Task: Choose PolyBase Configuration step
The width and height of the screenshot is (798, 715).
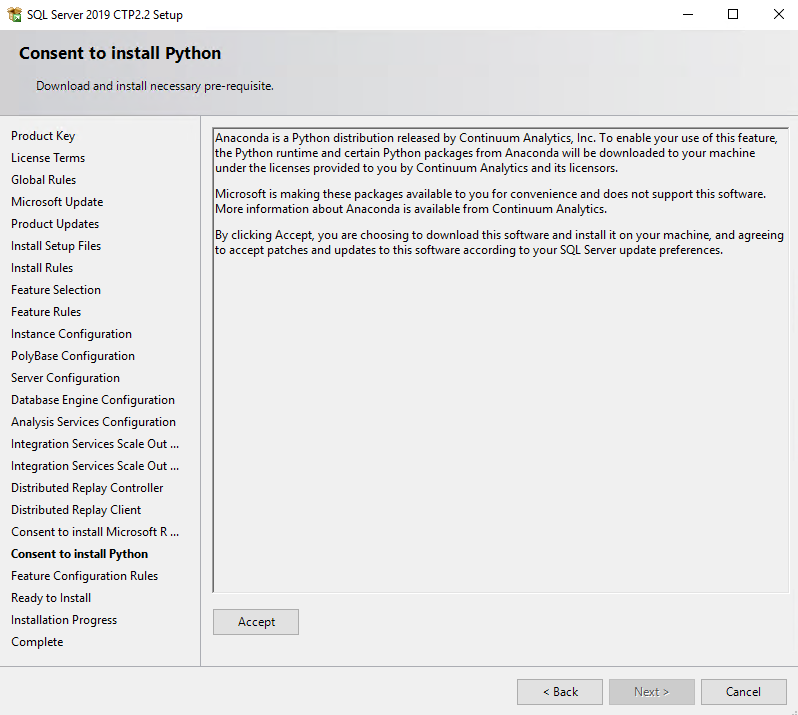Action: (73, 356)
